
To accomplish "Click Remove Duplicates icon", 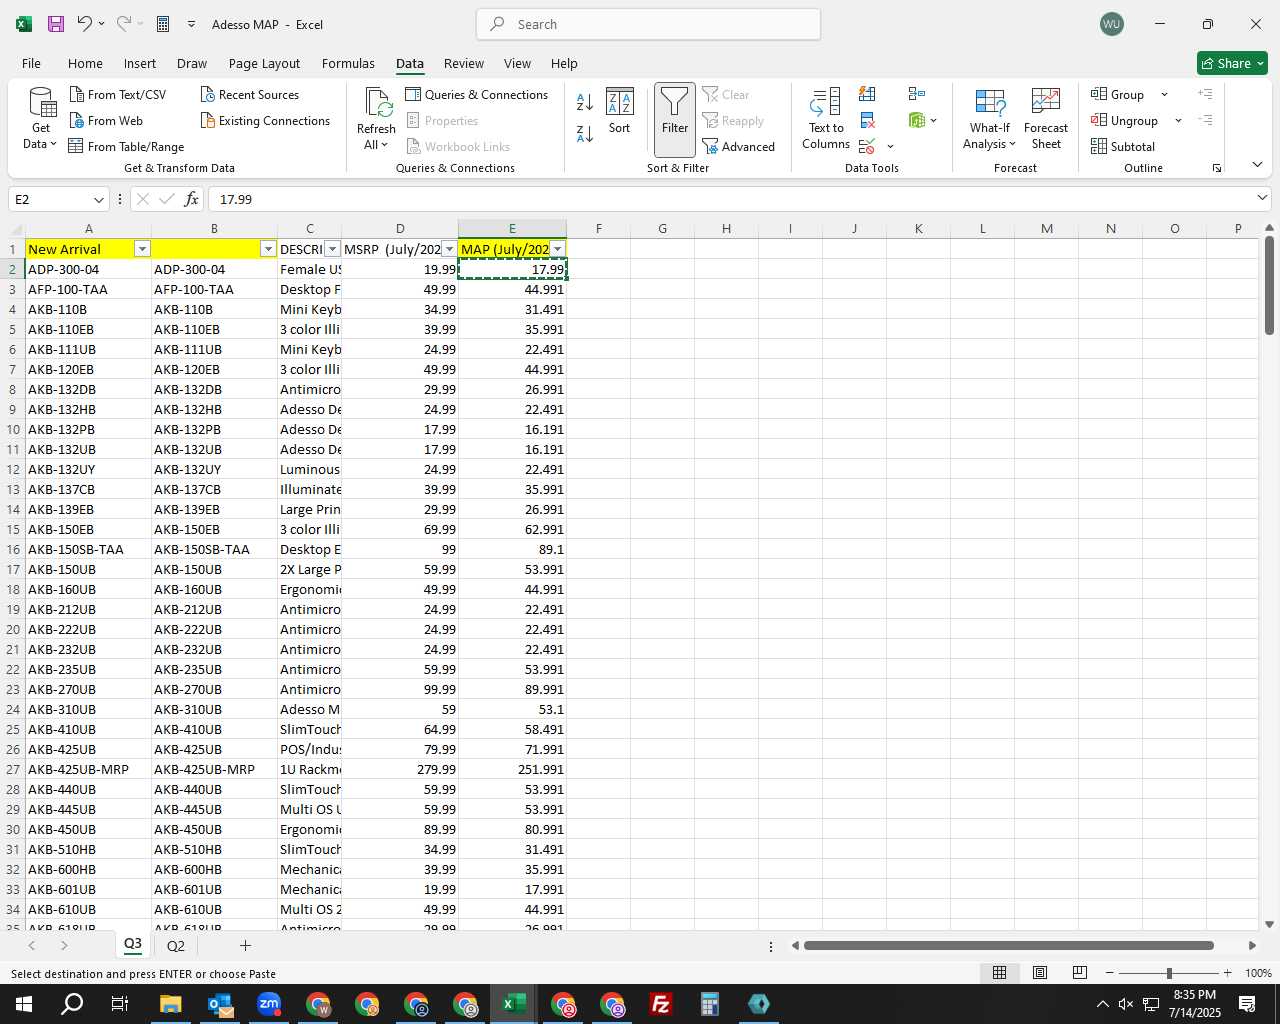I will [x=867, y=120].
